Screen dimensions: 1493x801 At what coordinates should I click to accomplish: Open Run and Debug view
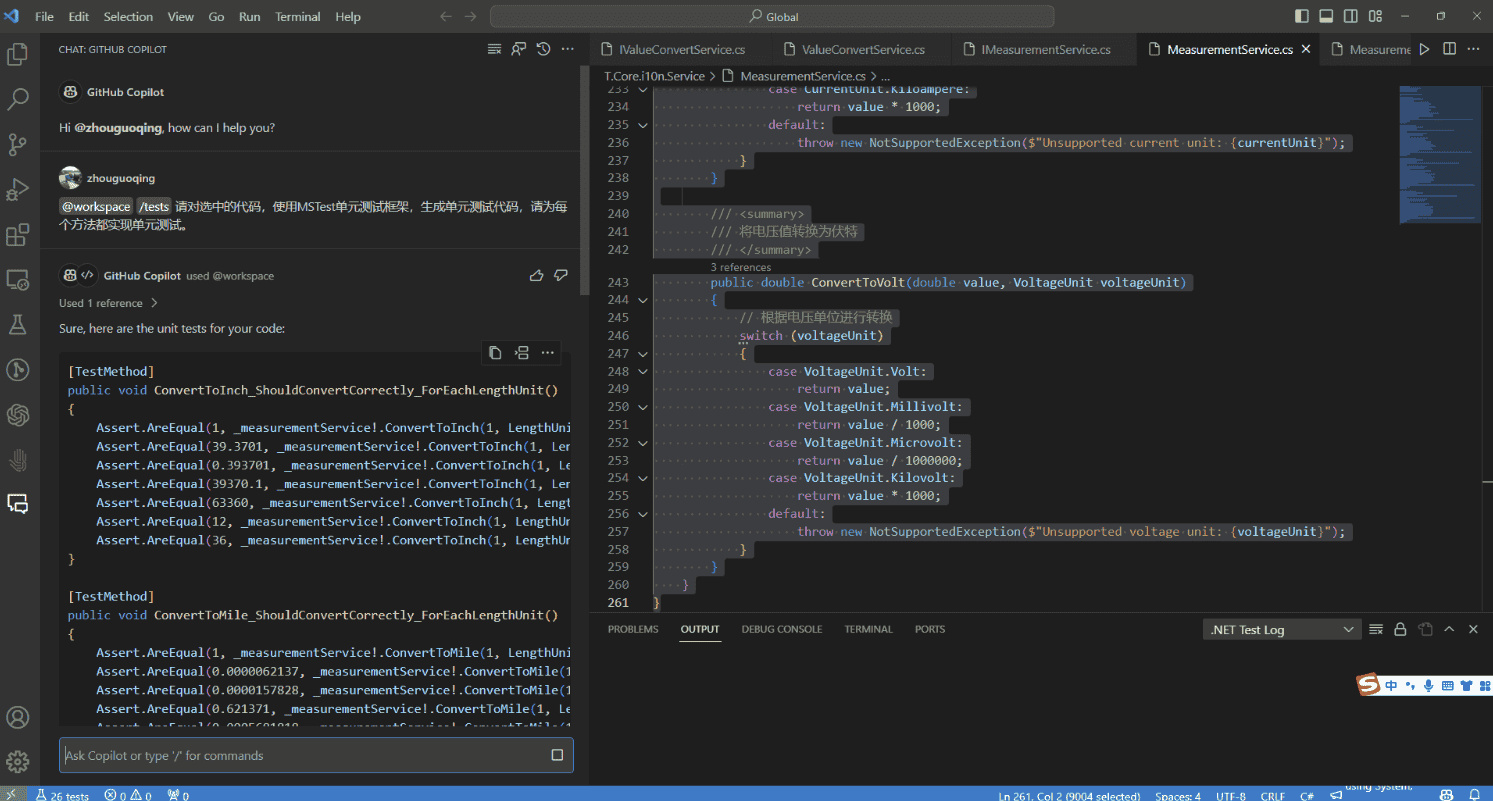[17, 189]
